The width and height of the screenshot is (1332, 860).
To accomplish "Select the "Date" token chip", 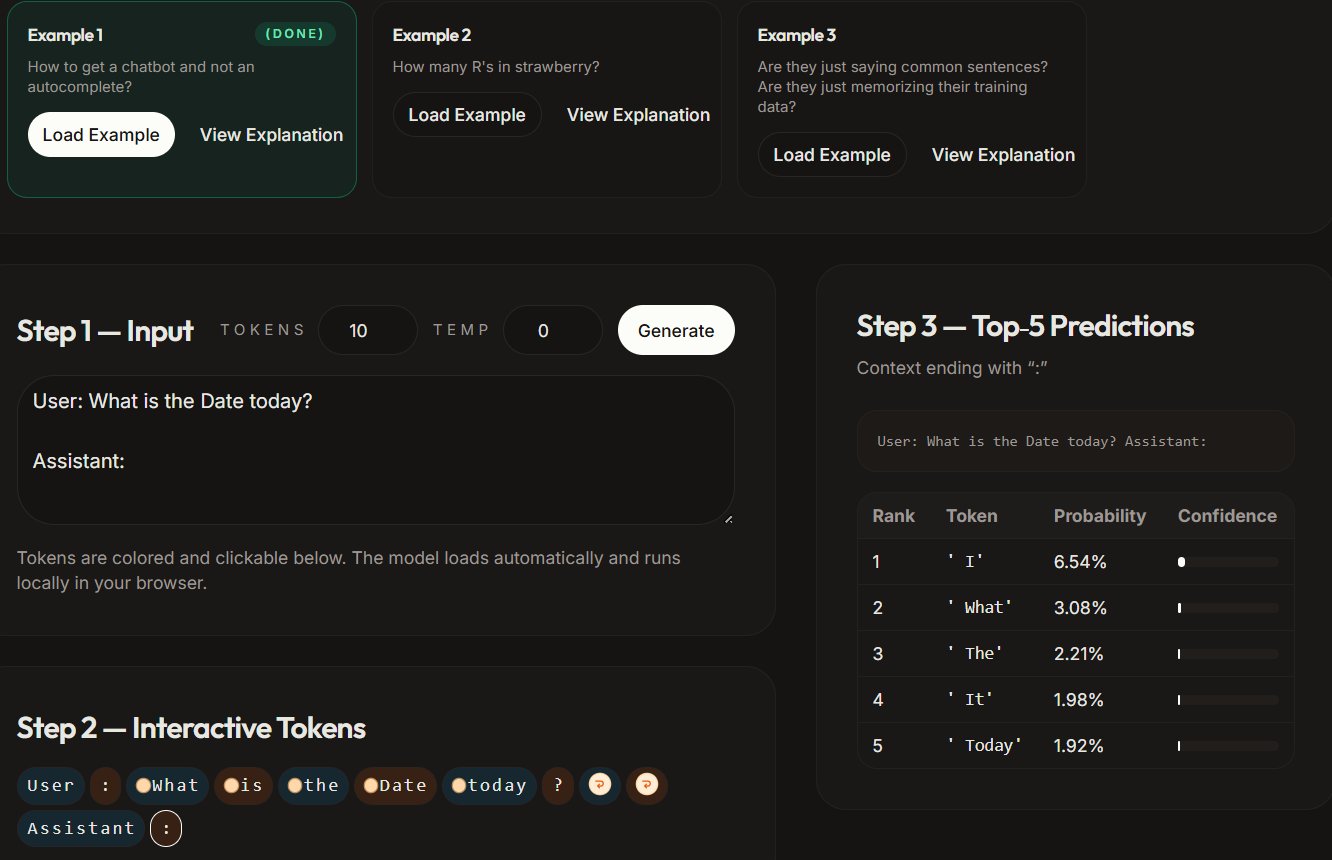I will tap(396, 785).
